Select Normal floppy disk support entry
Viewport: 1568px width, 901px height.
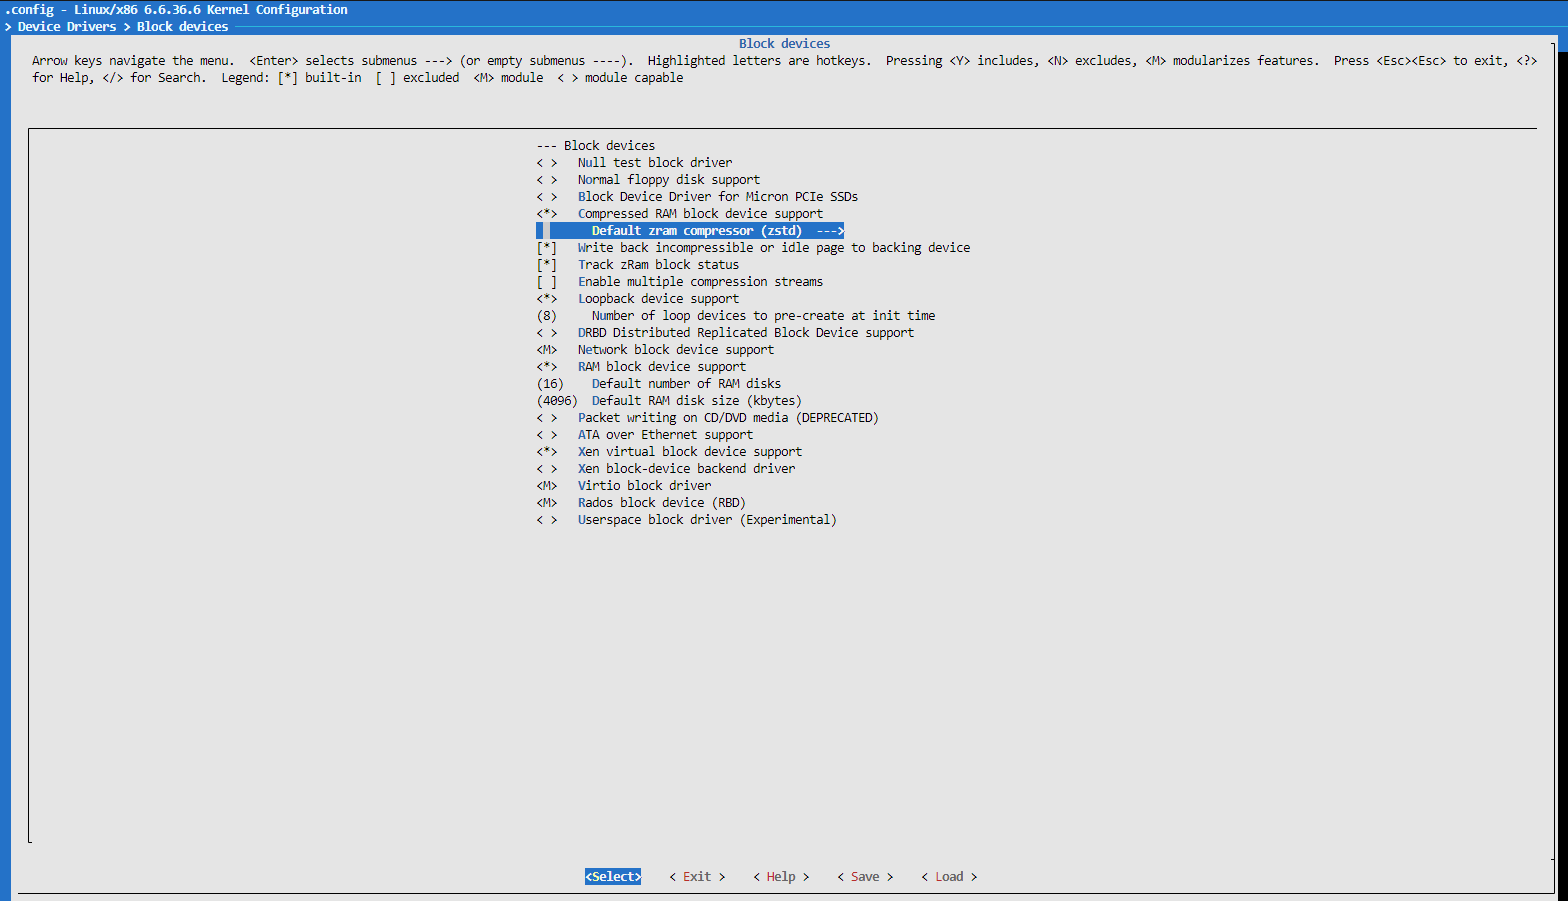click(668, 180)
